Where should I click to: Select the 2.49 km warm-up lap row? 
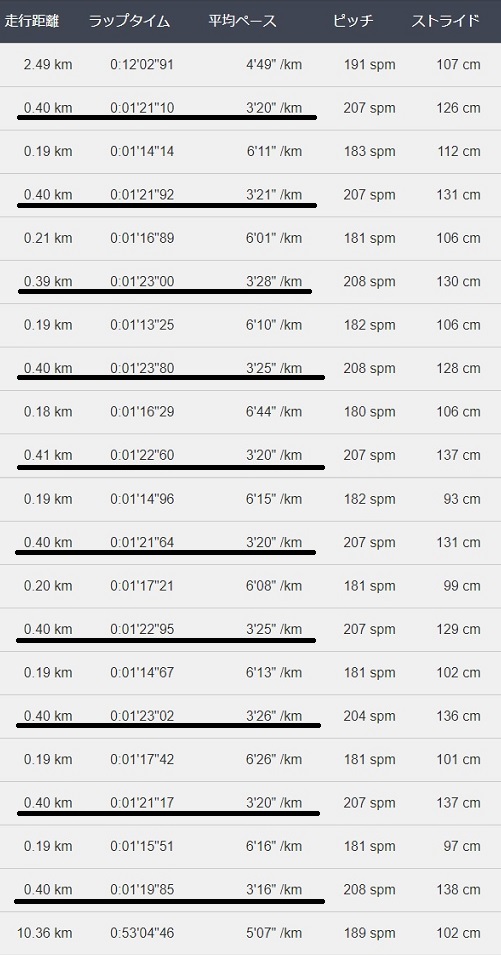click(250, 65)
